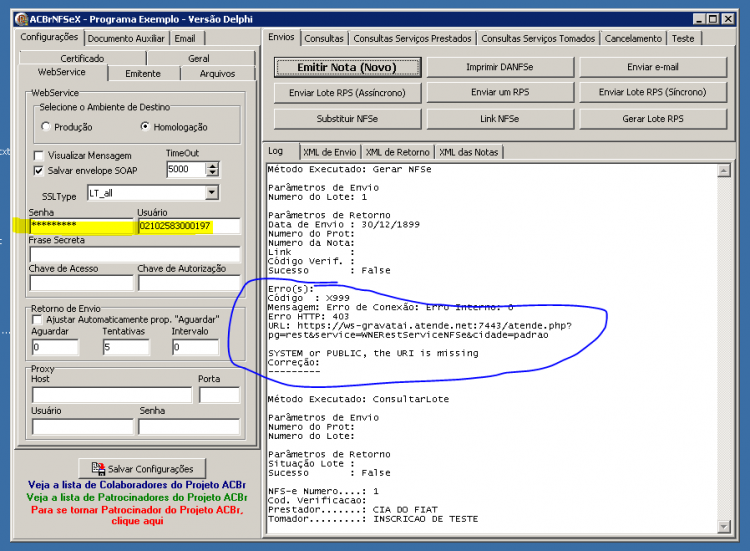The height and width of the screenshot is (551, 750).
Task: Click Enviar Lote RPS (Assíncrono) button
Action: pos(347,93)
